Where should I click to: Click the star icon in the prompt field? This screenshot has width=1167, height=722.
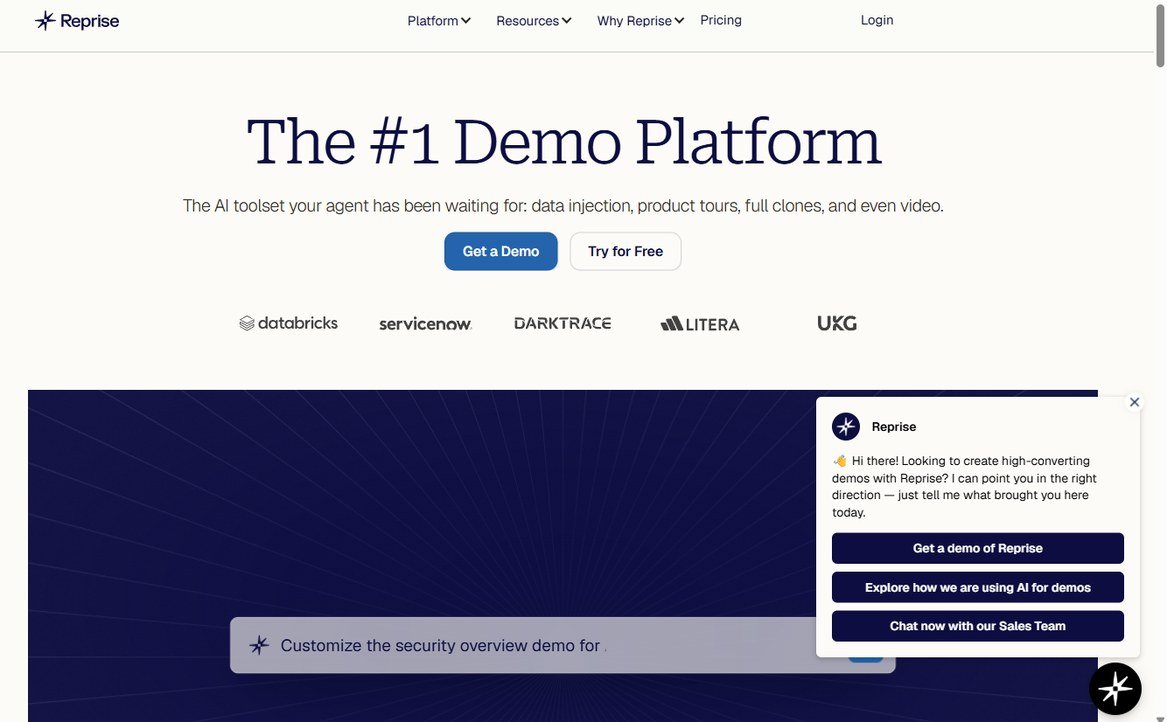(x=259, y=645)
